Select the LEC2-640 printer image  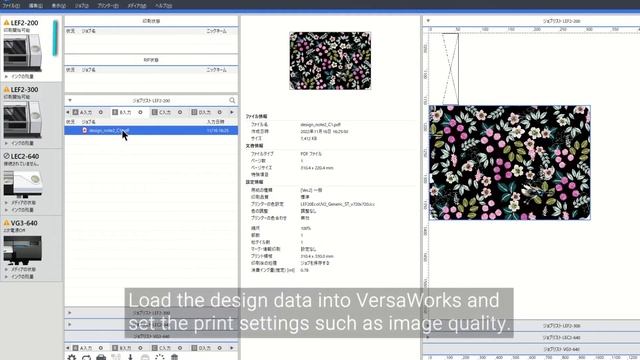(x=23, y=183)
